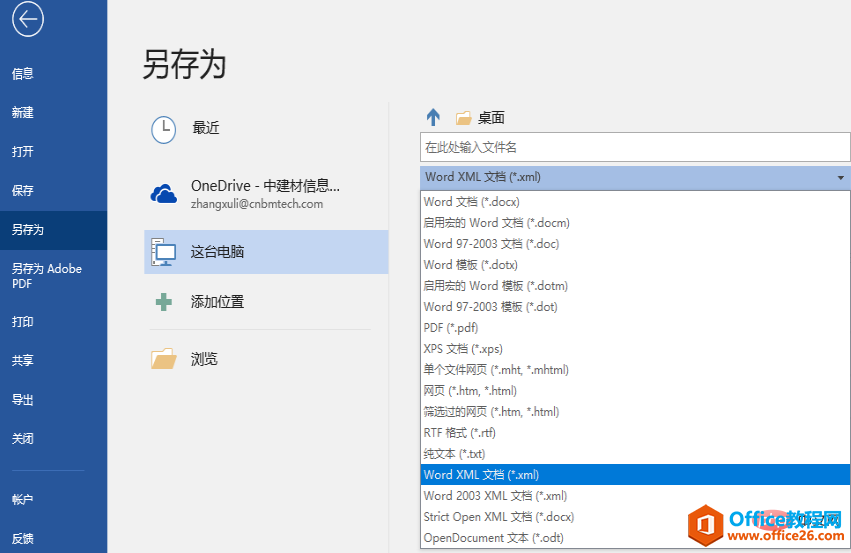Click the file name input field
The image size is (851, 553).
(x=635, y=147)
